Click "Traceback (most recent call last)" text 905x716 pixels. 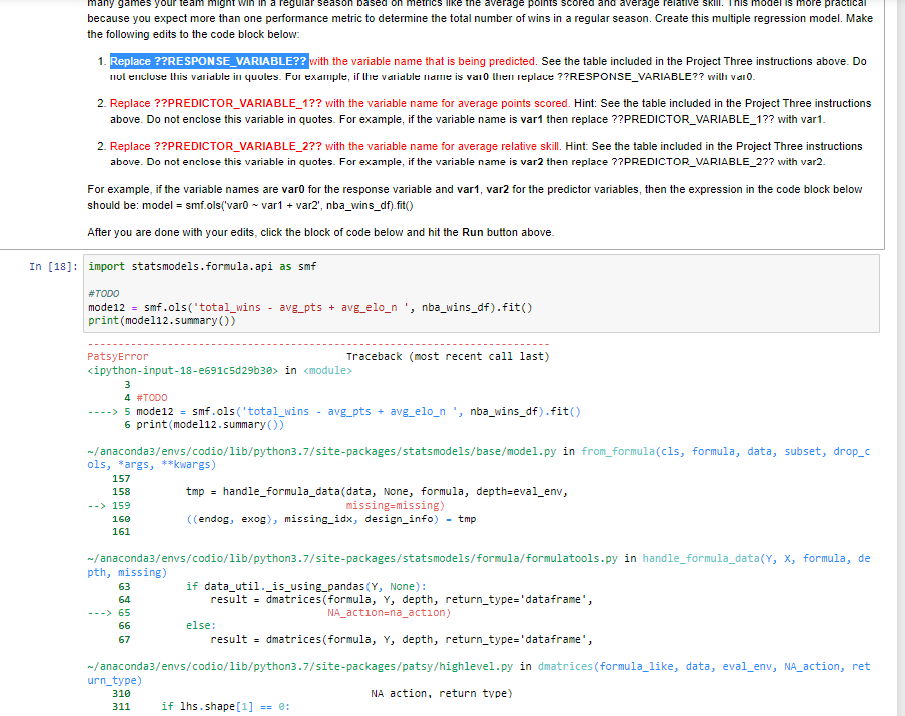point(447,357)
